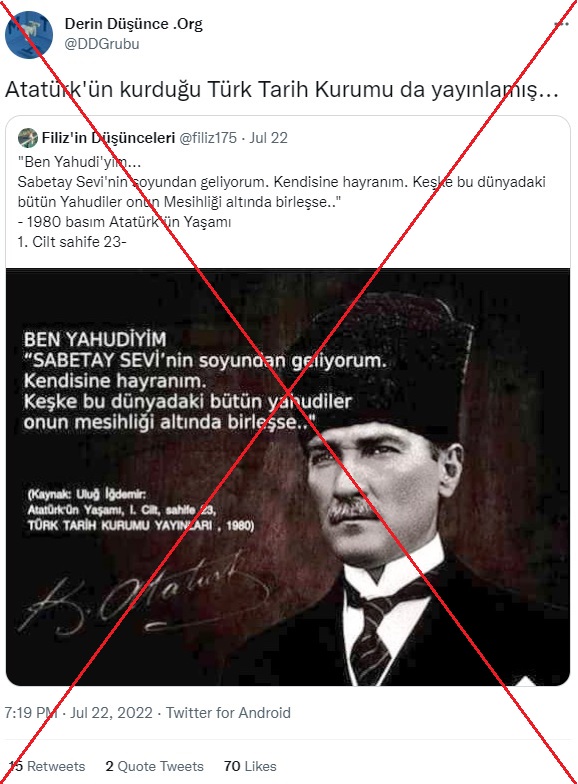Open the @DDGrubu handle link
The width and height of the screenshot is (578, 784).
pos(102,44)
